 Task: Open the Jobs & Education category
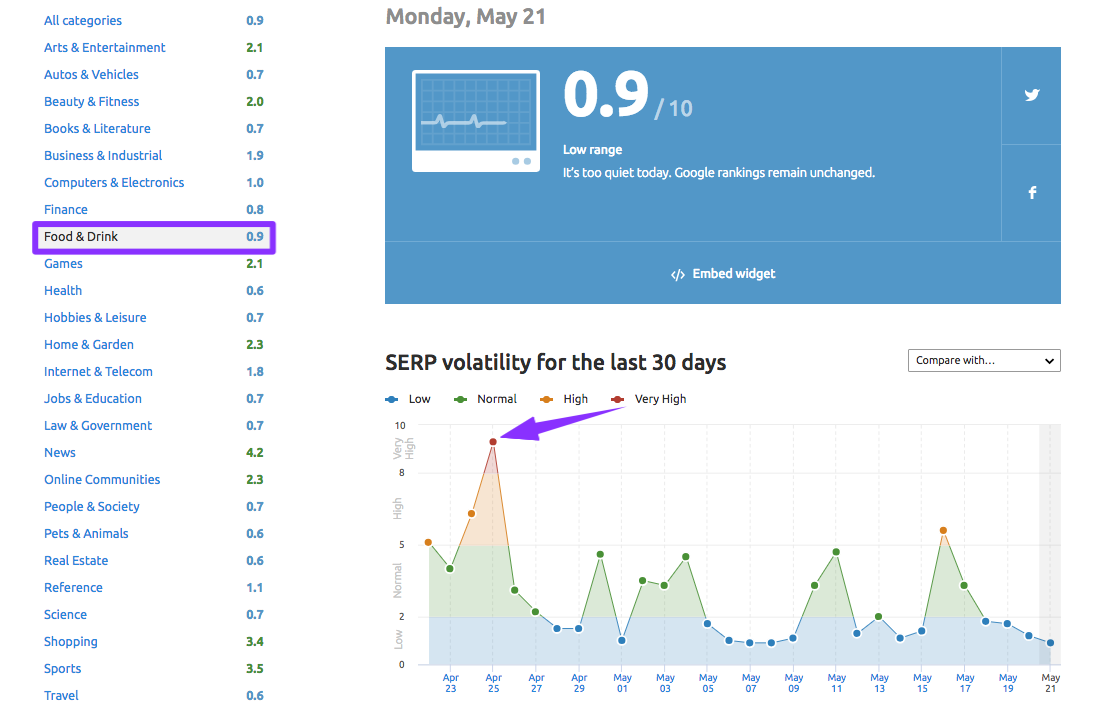pos(93,399)
